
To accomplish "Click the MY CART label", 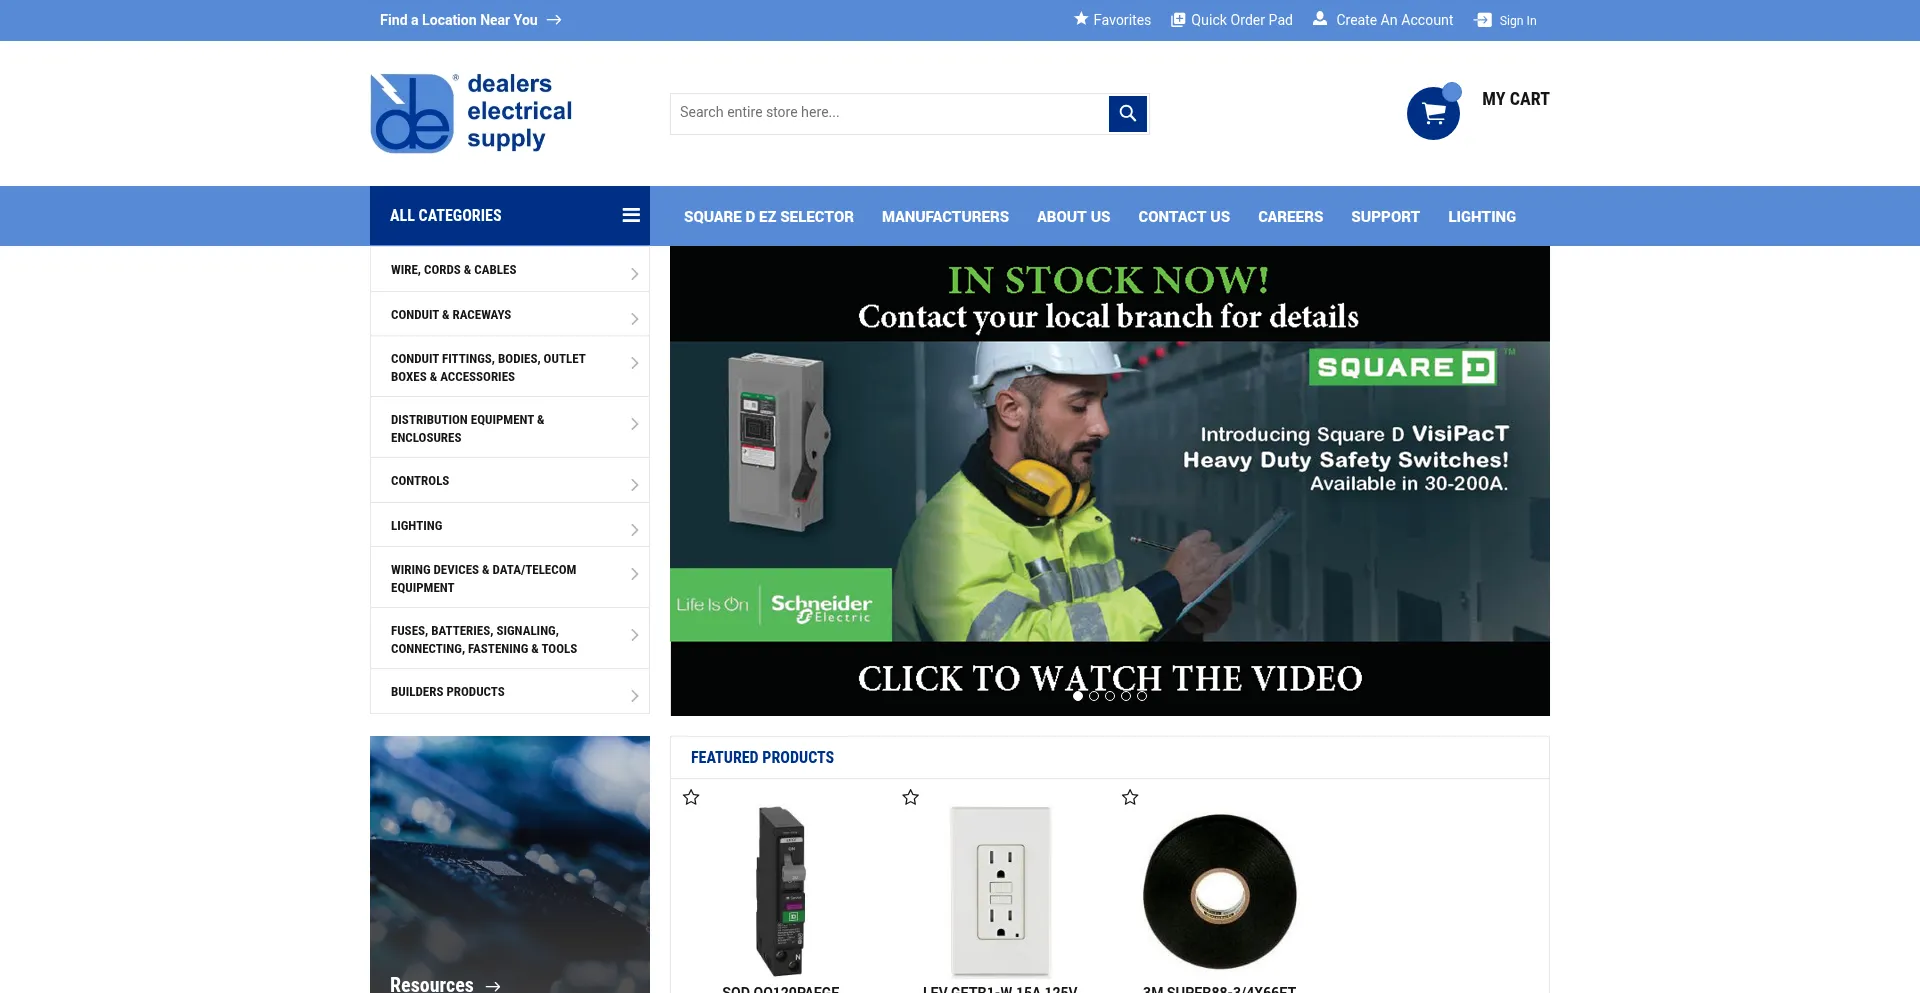I will click(1515, 99).
